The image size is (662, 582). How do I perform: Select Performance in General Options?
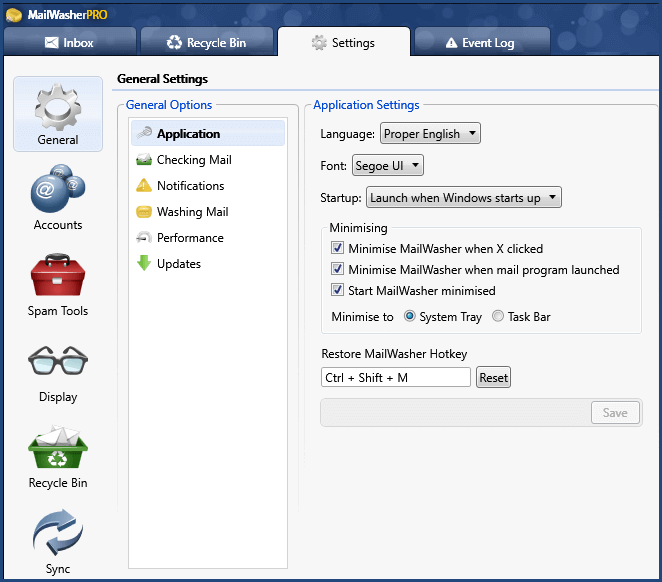click(208, 238)
